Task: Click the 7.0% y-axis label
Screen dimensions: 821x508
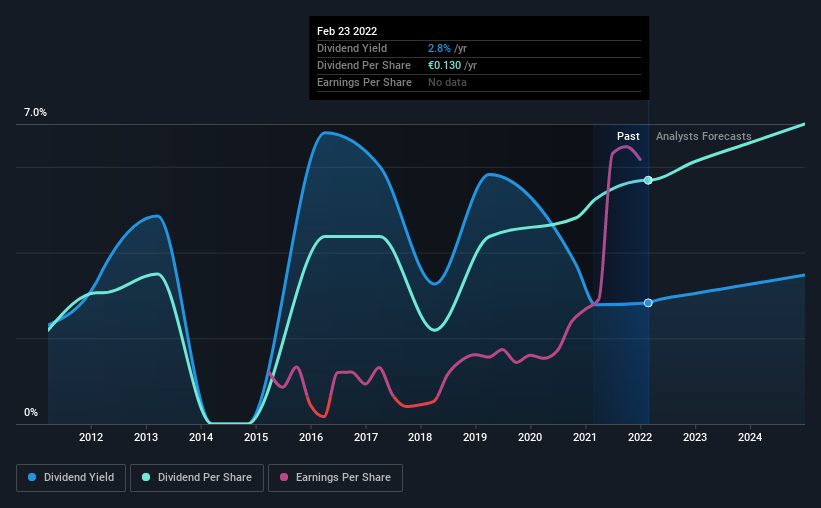Action: click(35, 112)
